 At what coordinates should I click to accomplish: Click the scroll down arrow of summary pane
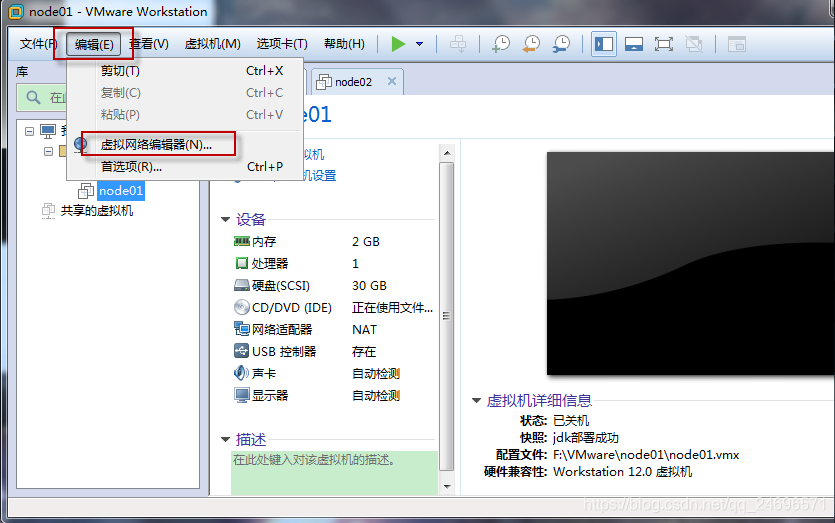click(447, 486)
